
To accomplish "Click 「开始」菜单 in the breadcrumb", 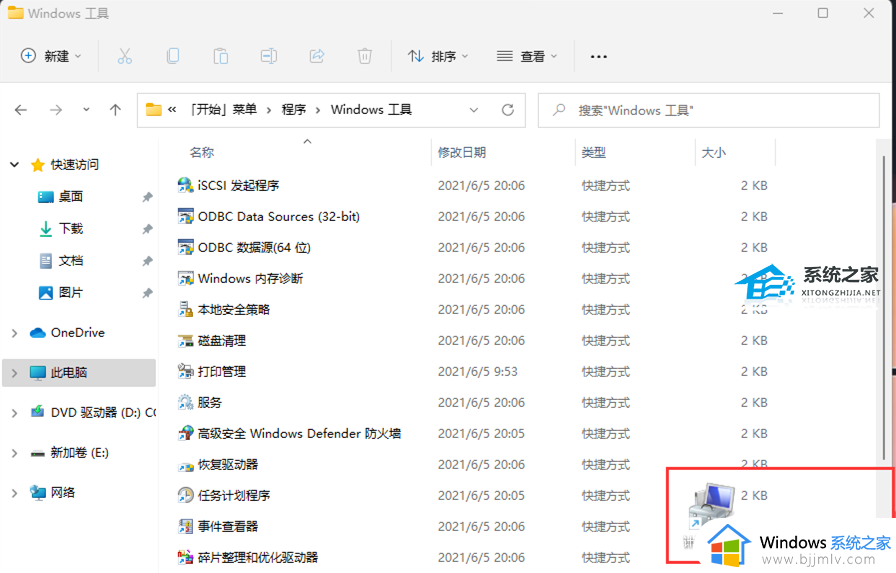I will (223, 110).
